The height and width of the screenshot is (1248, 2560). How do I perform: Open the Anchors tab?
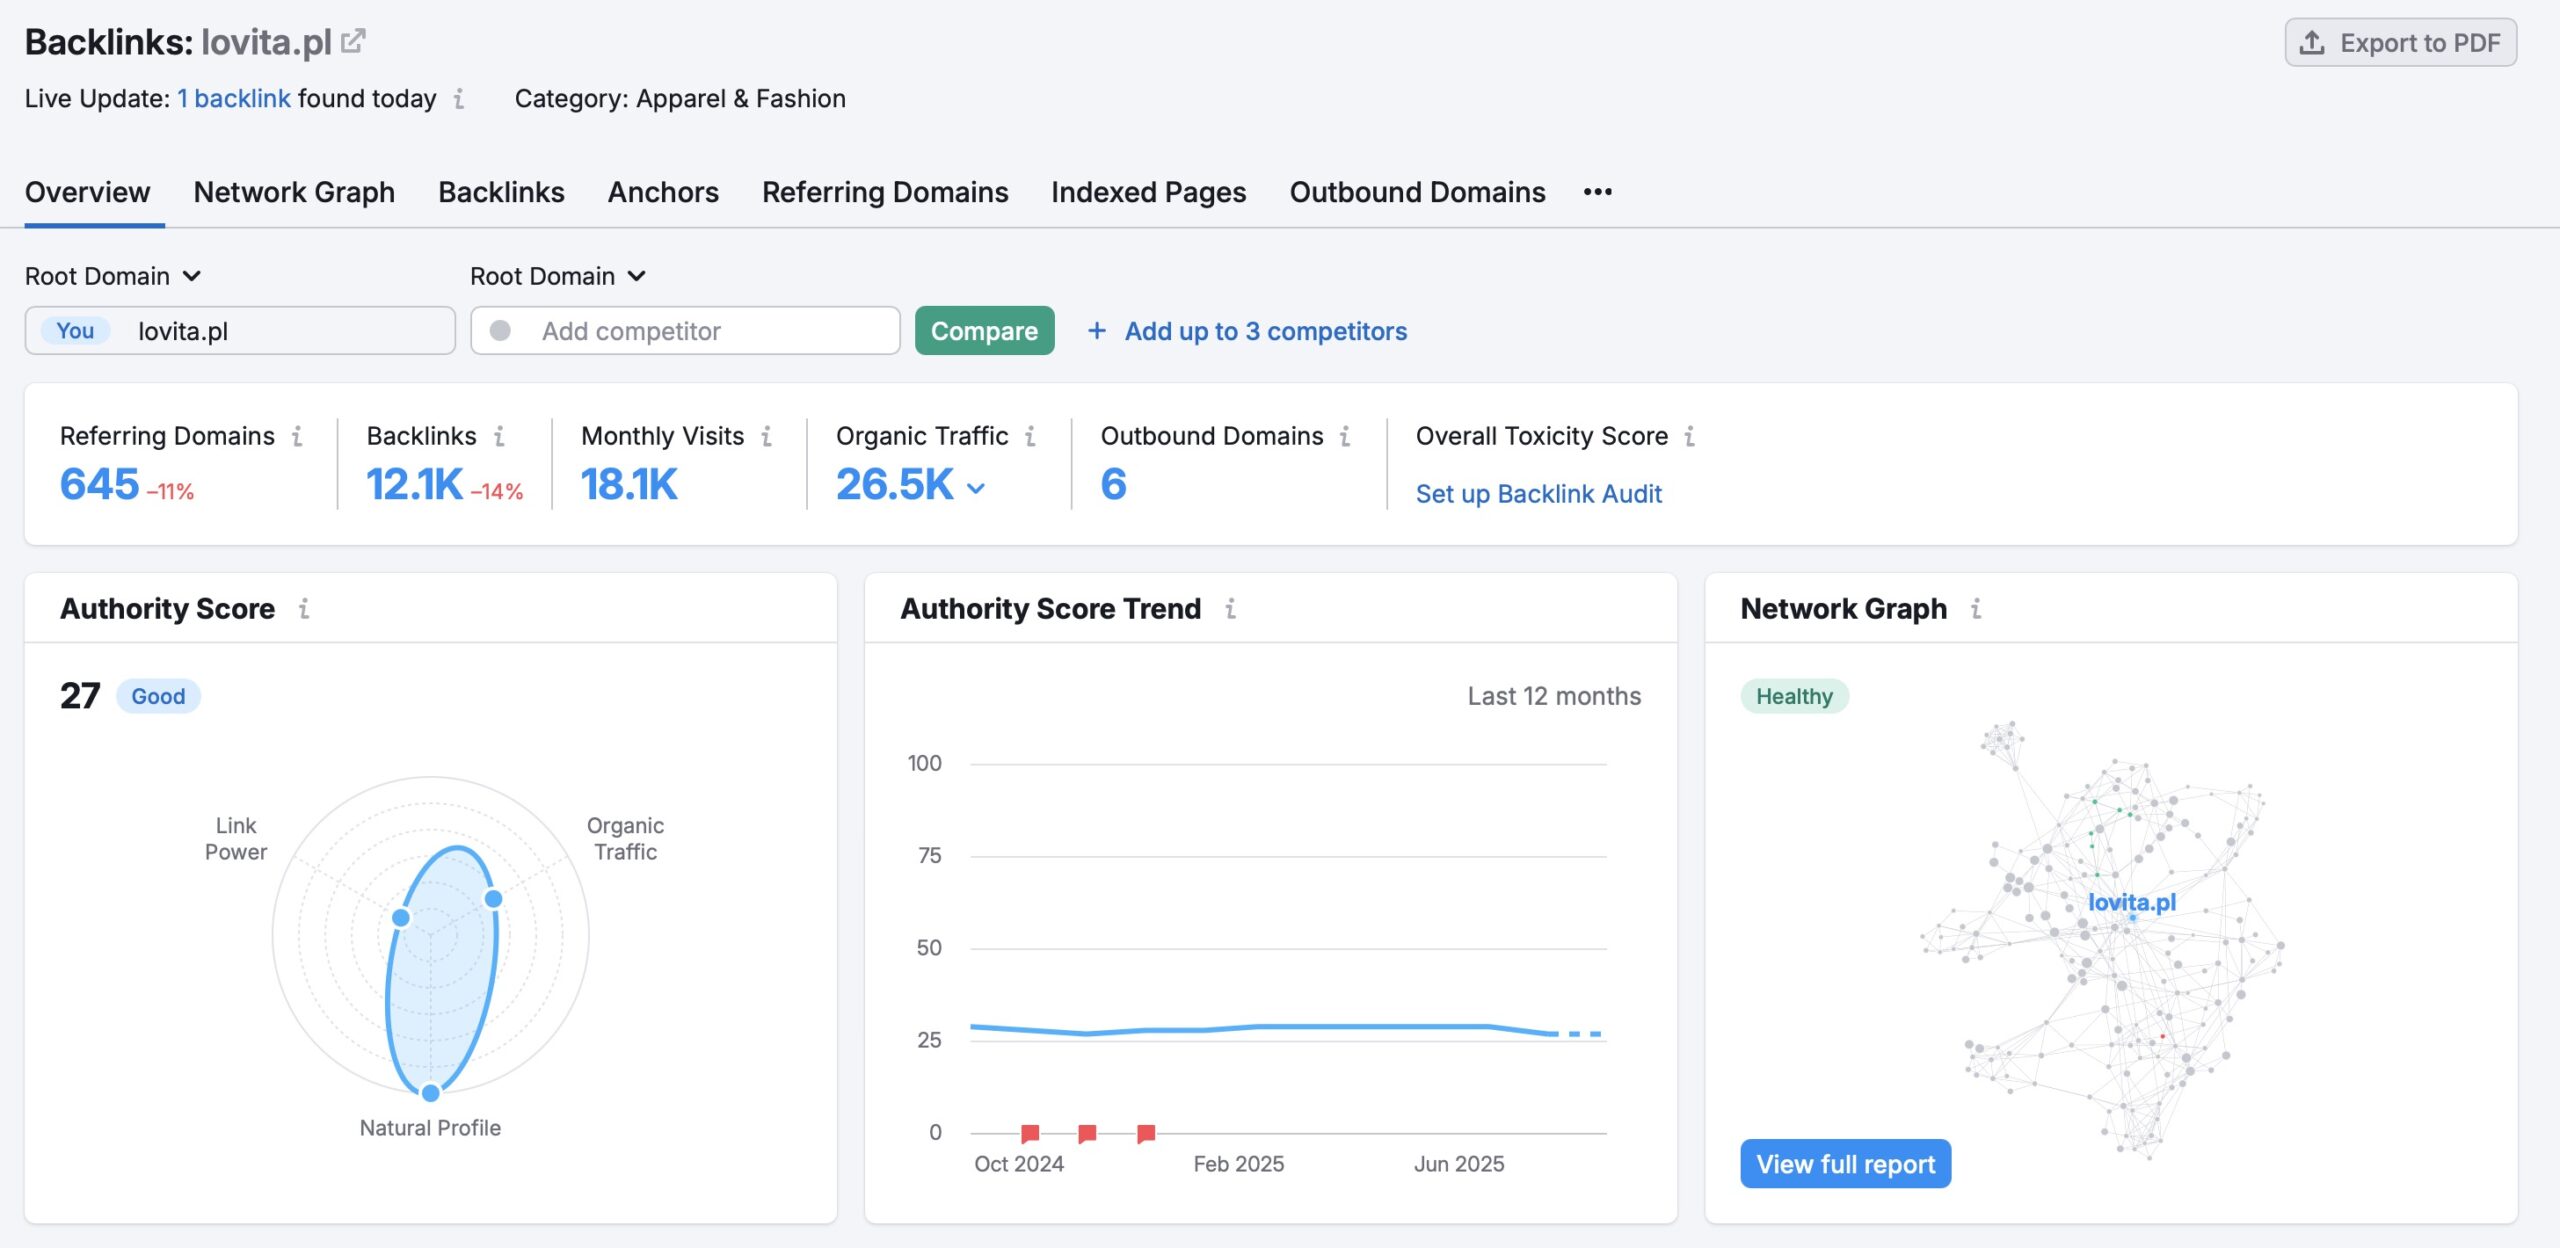(x=663, y=192)
